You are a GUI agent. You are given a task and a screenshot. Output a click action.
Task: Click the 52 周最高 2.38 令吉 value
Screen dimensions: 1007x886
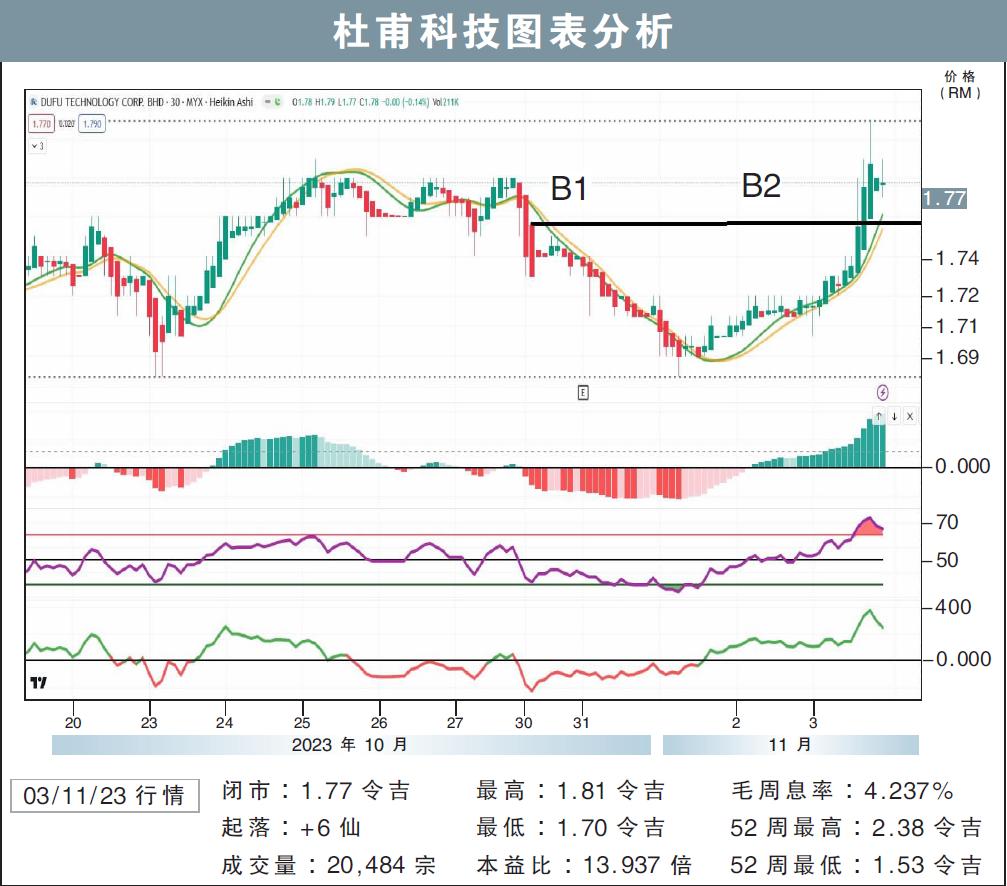click(855, 828)
